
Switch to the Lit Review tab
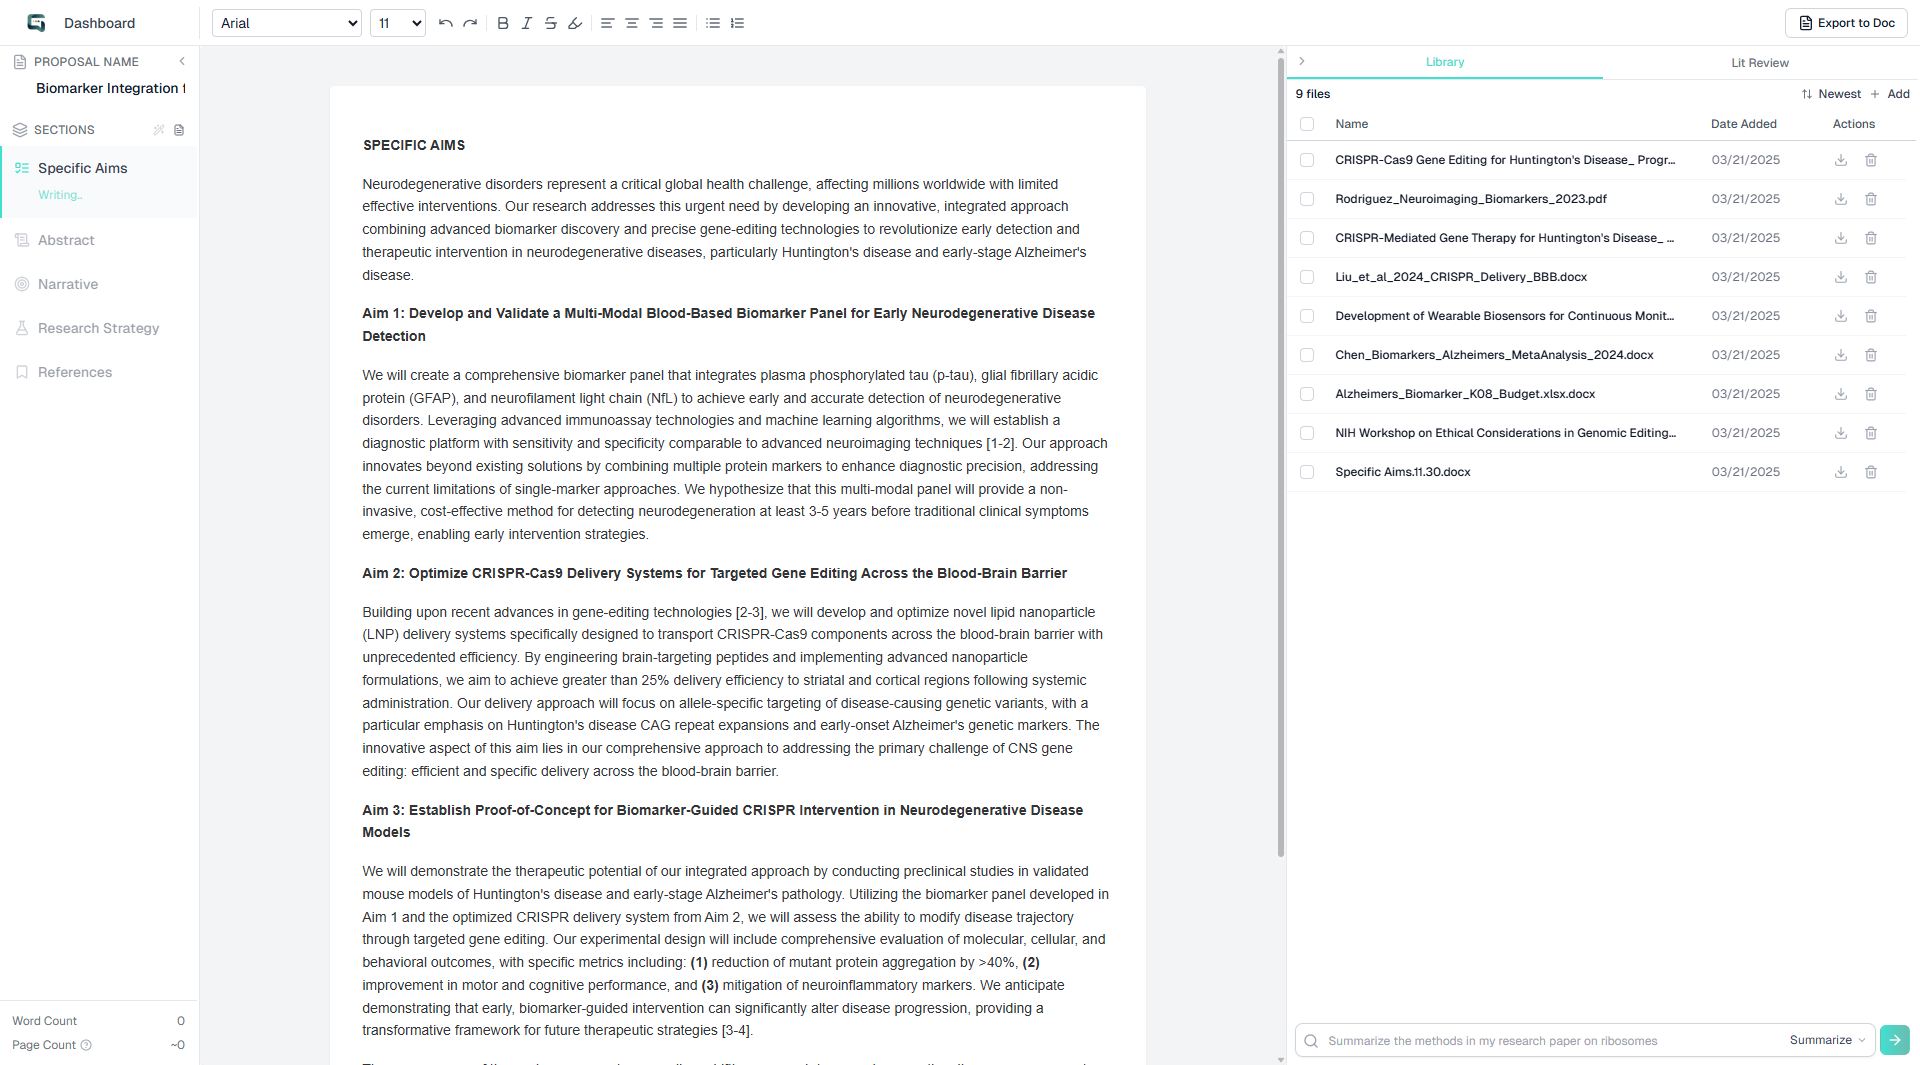click(x=1760, y=62)
